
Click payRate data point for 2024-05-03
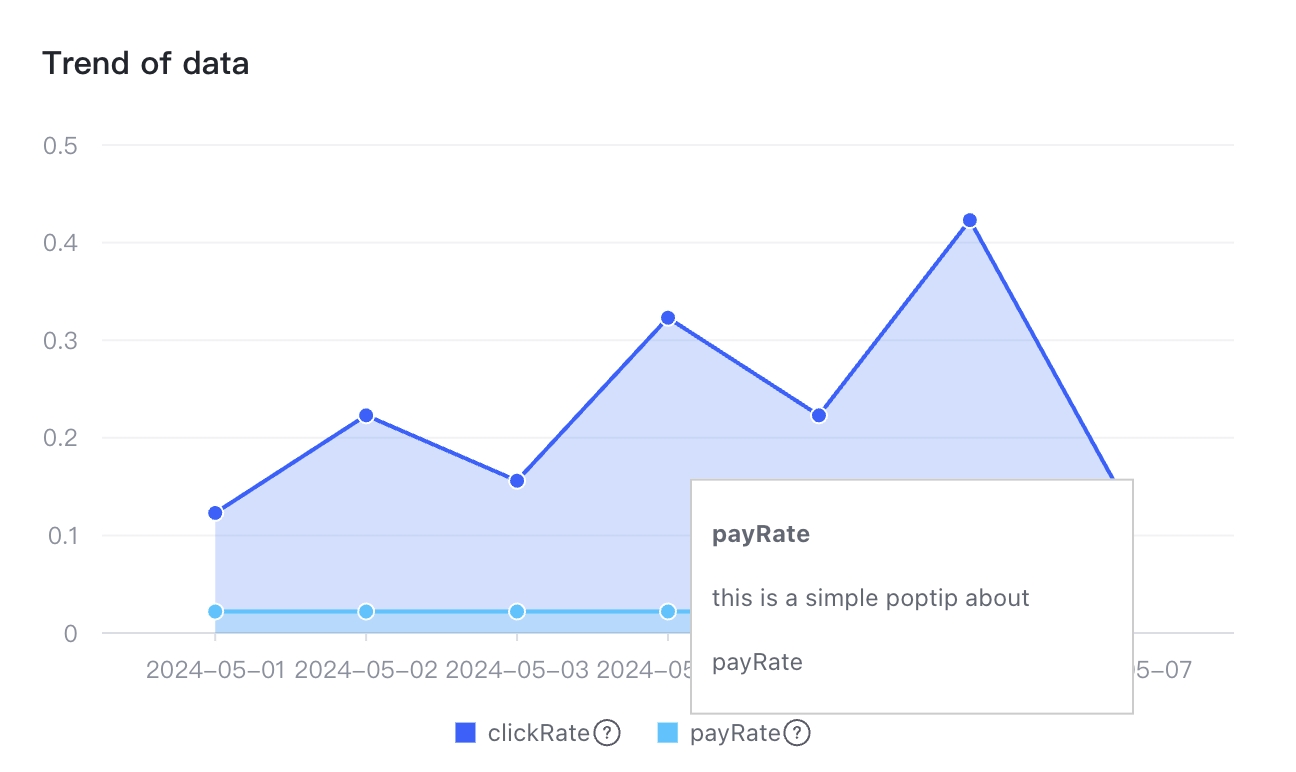click(517, 611)
